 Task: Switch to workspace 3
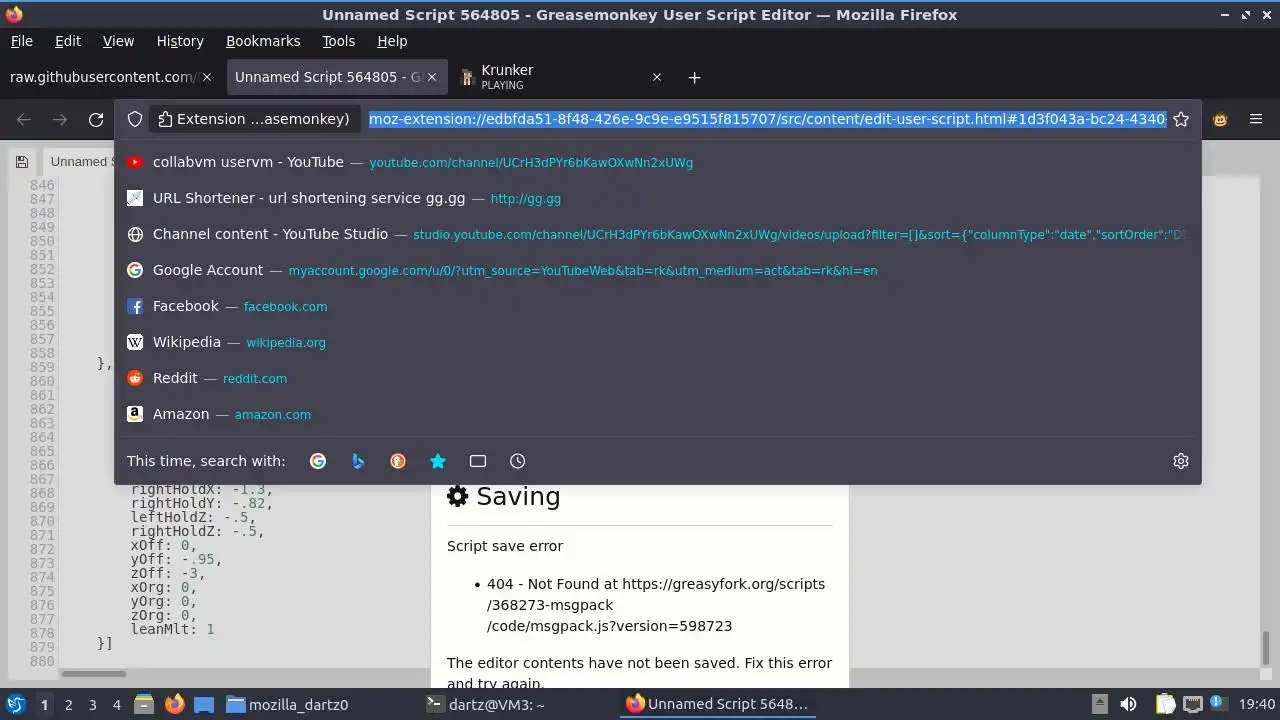point(92,704)
